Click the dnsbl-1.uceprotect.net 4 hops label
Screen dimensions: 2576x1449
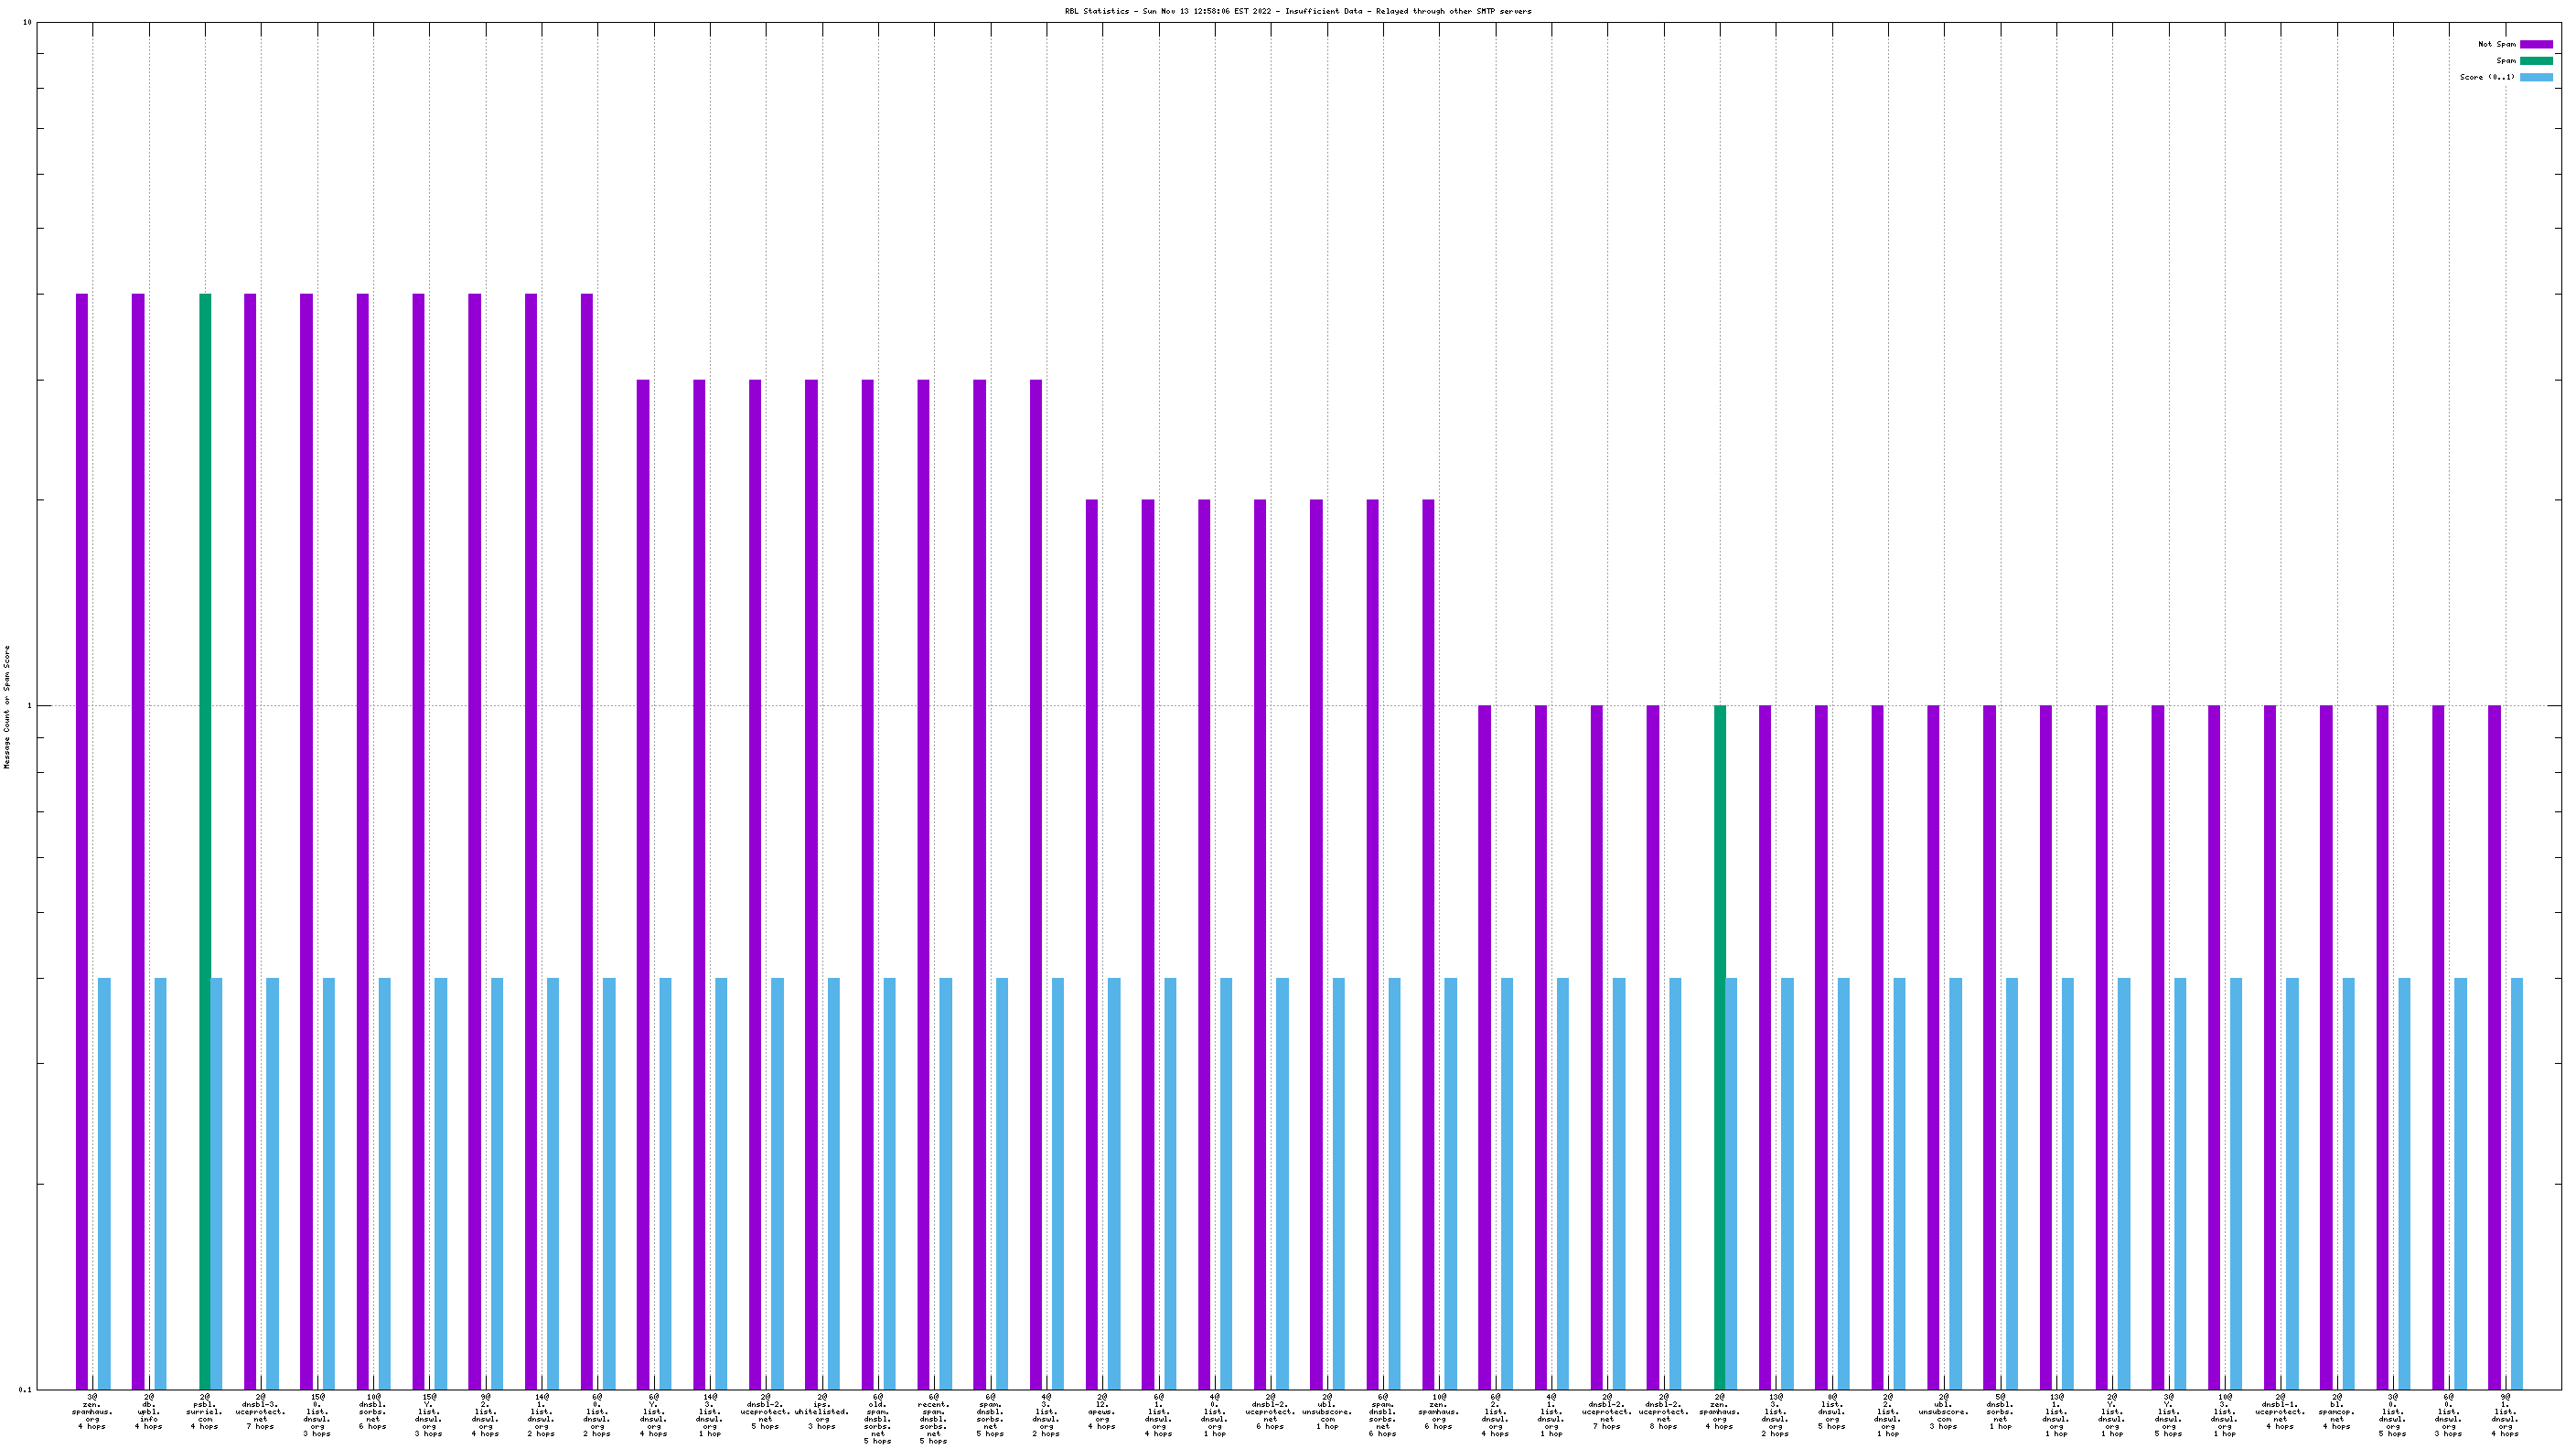(2280, 1411)
